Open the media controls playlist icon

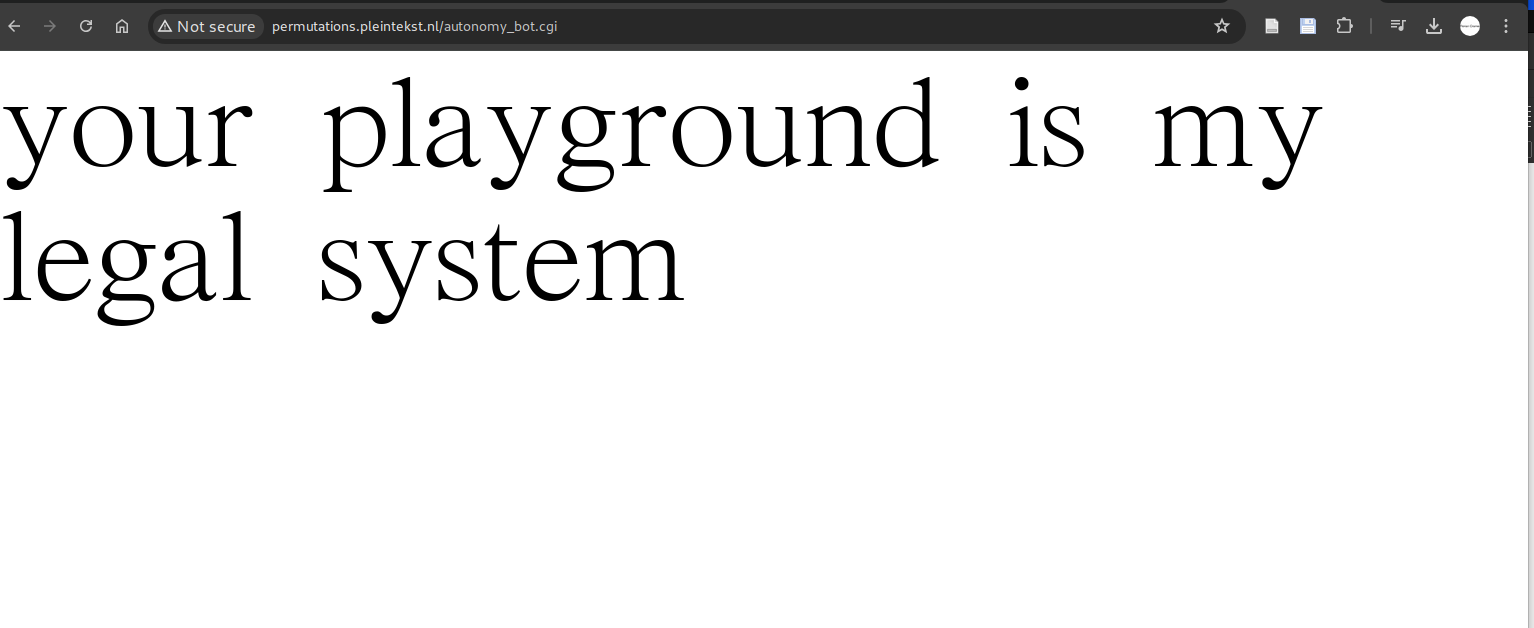pos(1398,26)
